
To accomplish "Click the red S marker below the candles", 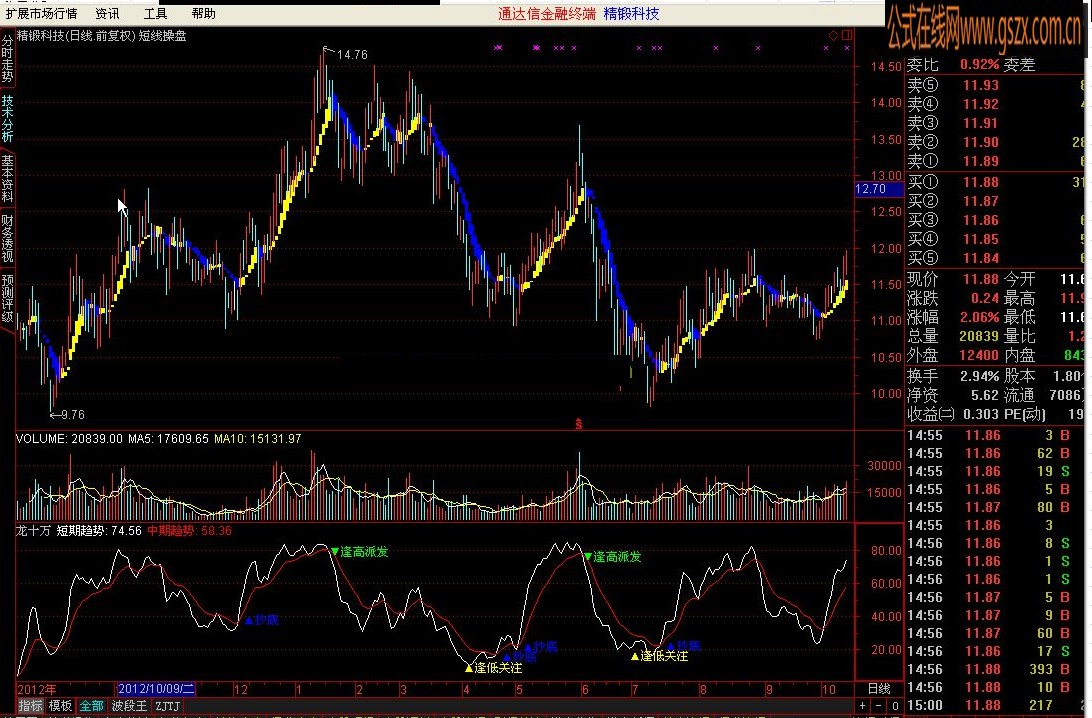I will click(579, 423).
